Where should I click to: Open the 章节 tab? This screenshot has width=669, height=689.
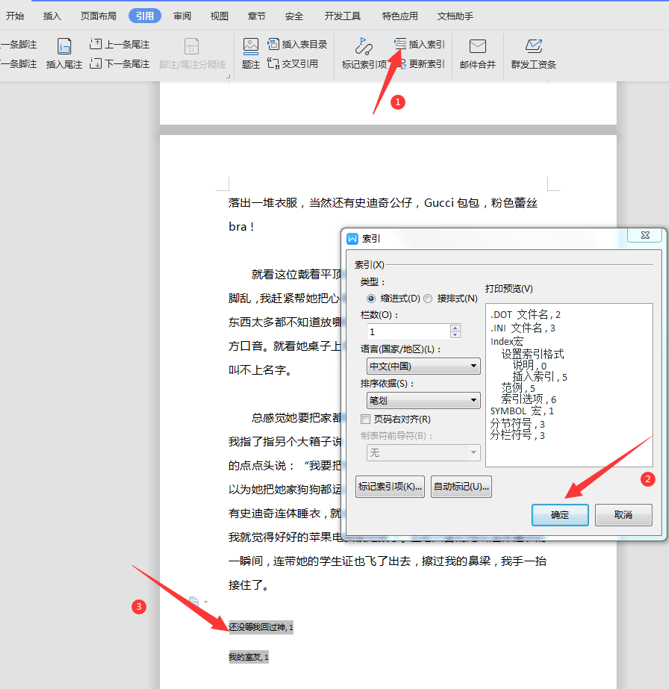(257, 16)
